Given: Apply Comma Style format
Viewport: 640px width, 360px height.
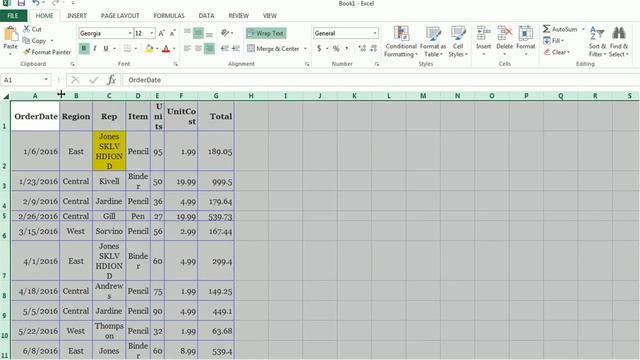Looking at the screenshot, I should pos(347,49).
